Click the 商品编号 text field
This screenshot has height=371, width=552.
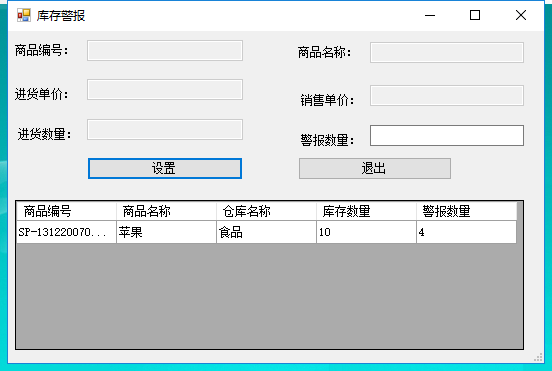pyautogui.click(x=165, y=51)
